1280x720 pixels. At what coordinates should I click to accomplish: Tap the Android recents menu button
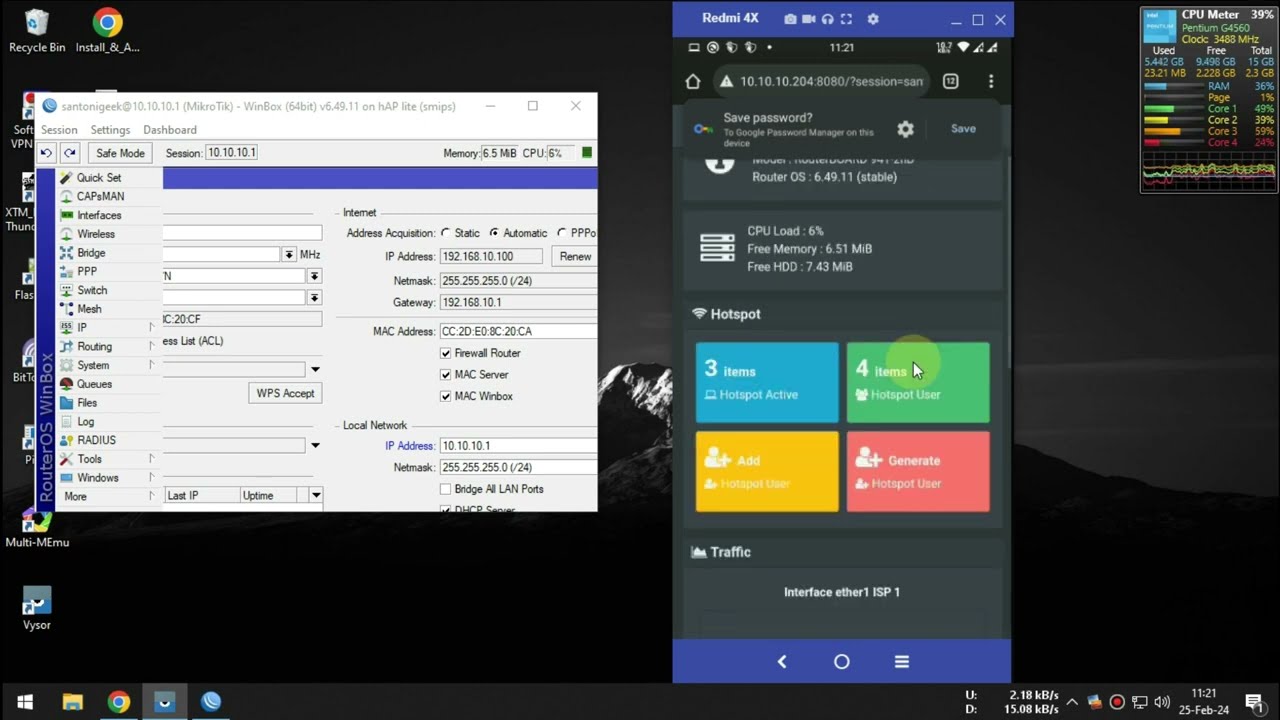coord(902,661)
